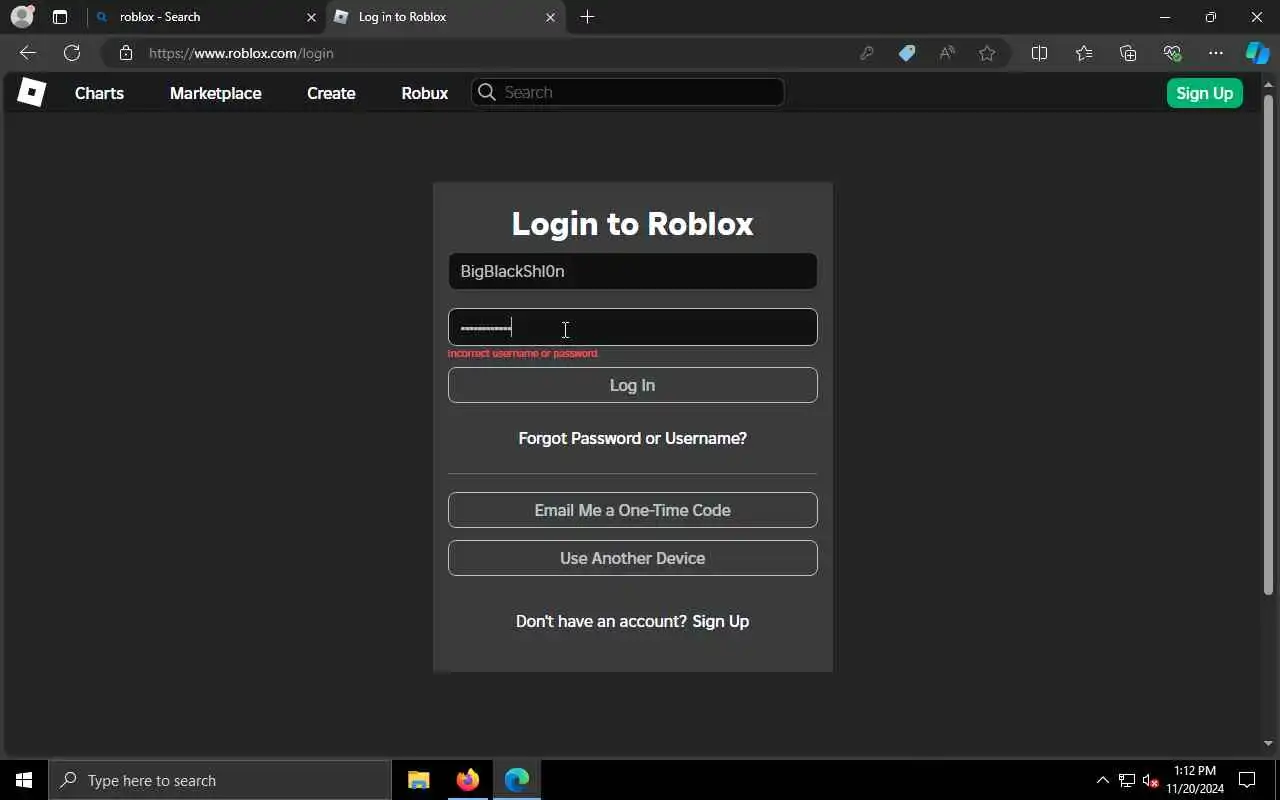Open browser essentials heart icon
Viewport: 1280px width, 800px height.
click(1172, 53)
